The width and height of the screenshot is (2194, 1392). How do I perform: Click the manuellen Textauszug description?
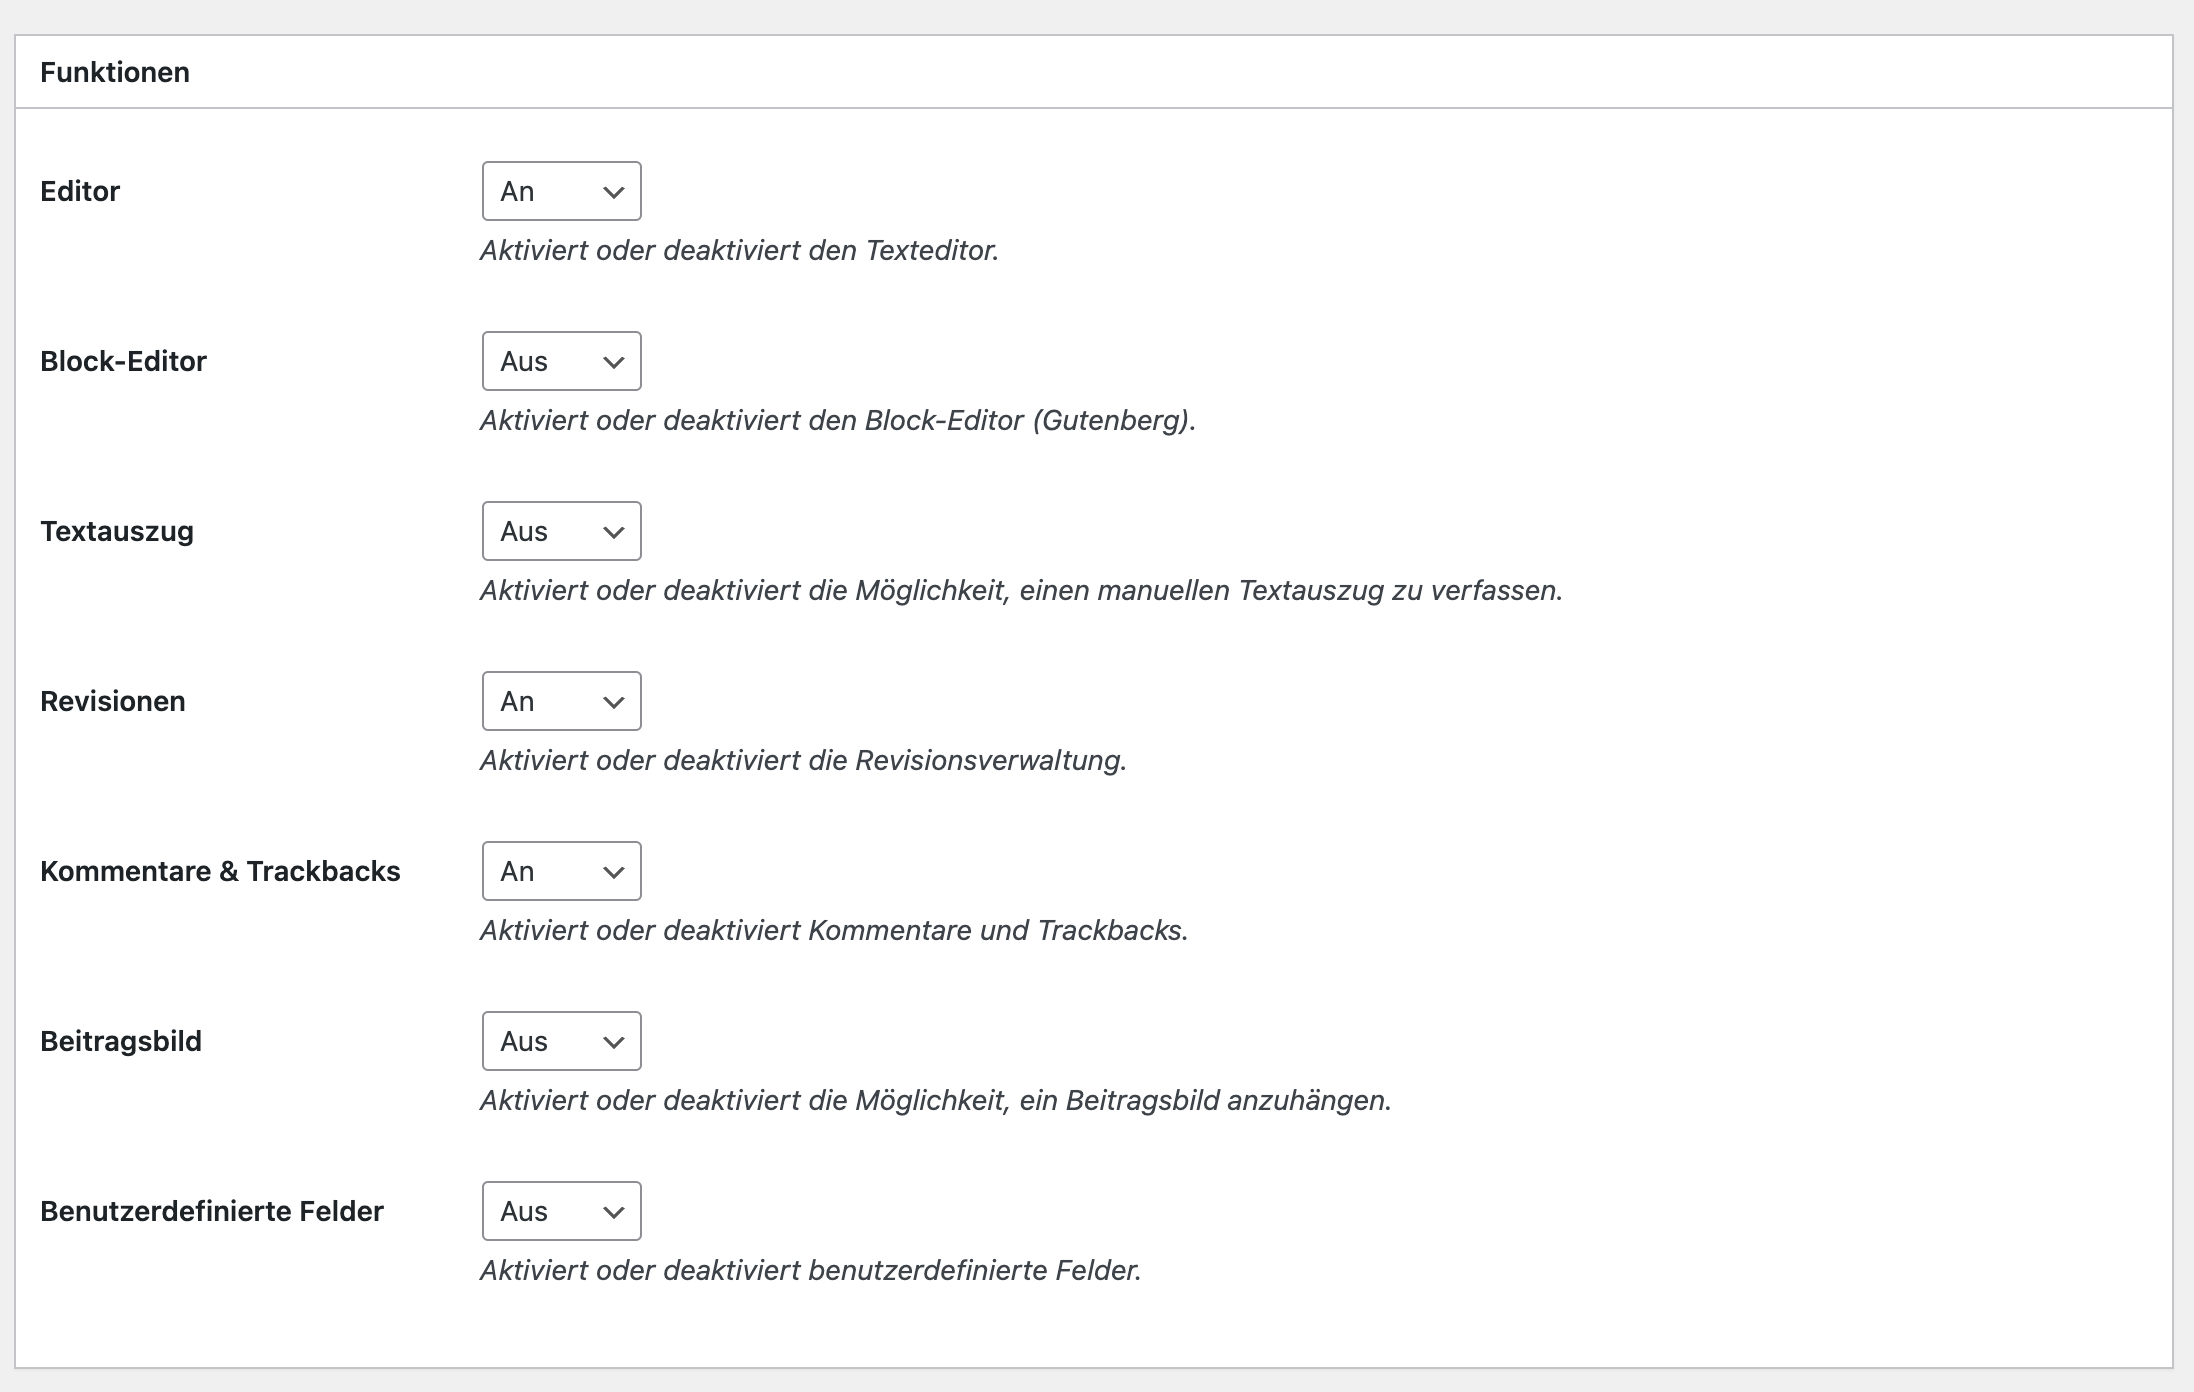tap(1021, 590)
